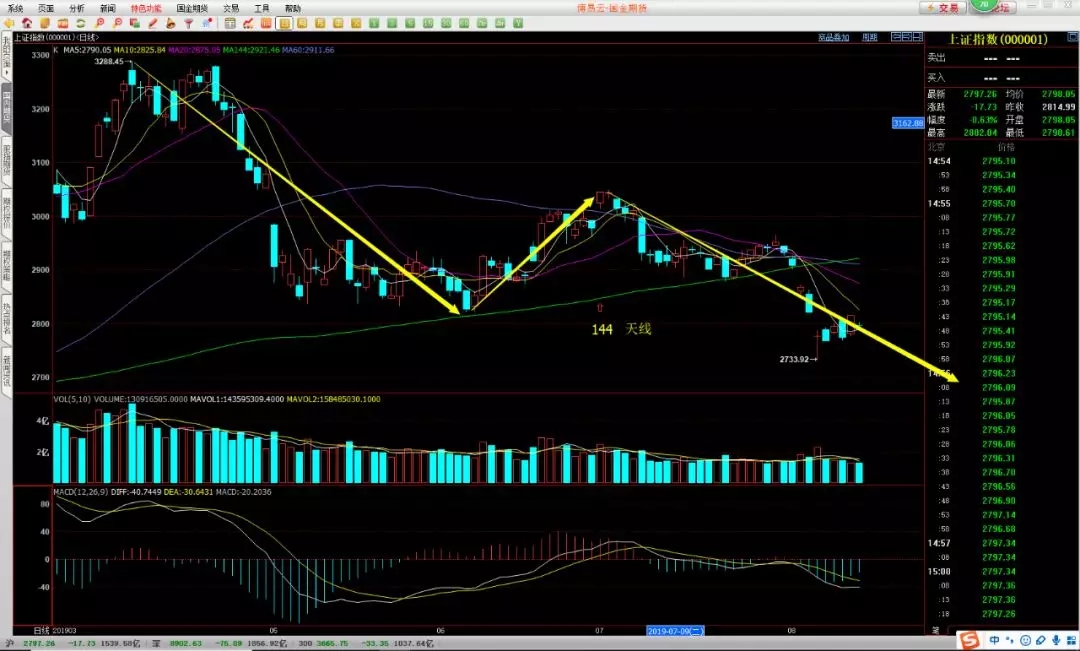Click the third window layout icon near 周期
The image size is (1080, 651).
[917, 37]
